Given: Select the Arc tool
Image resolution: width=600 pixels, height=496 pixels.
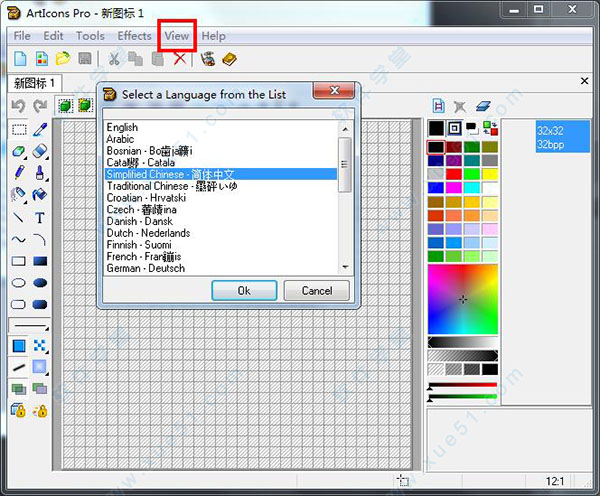Looking at the screenshot, I should [40, 240].
